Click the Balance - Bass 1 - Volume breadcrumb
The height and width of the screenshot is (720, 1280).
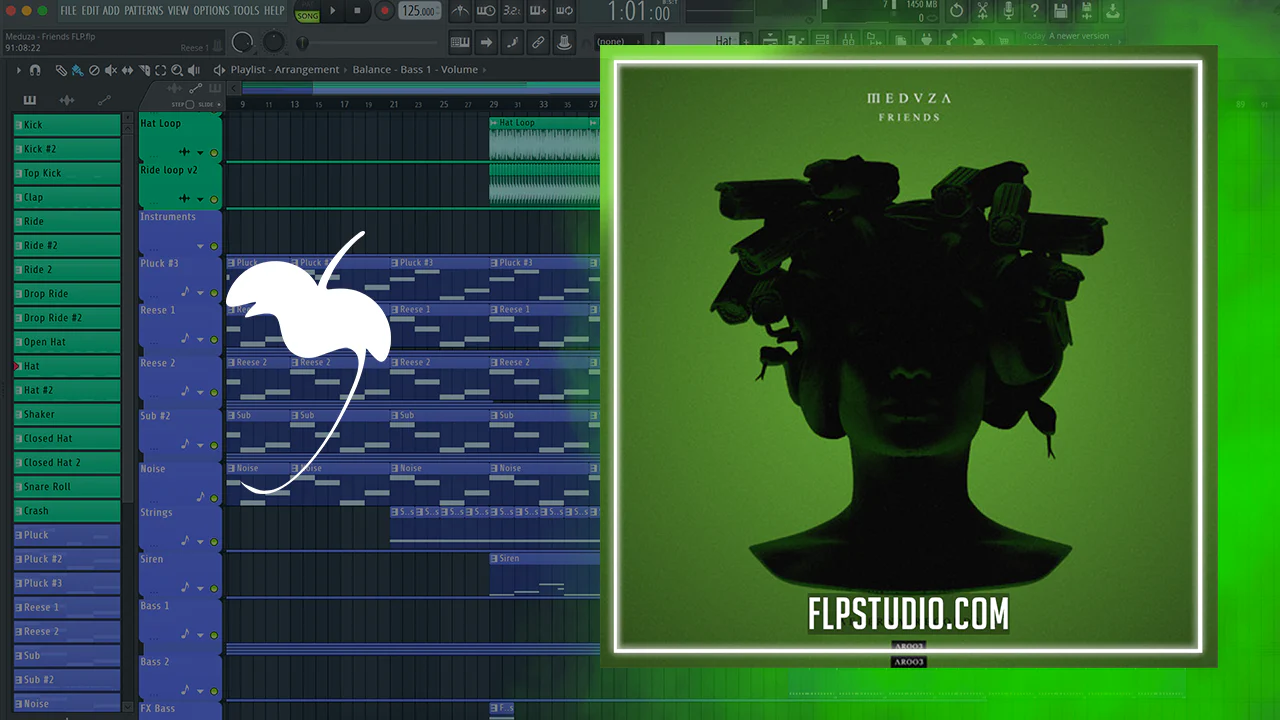(415, 70)
